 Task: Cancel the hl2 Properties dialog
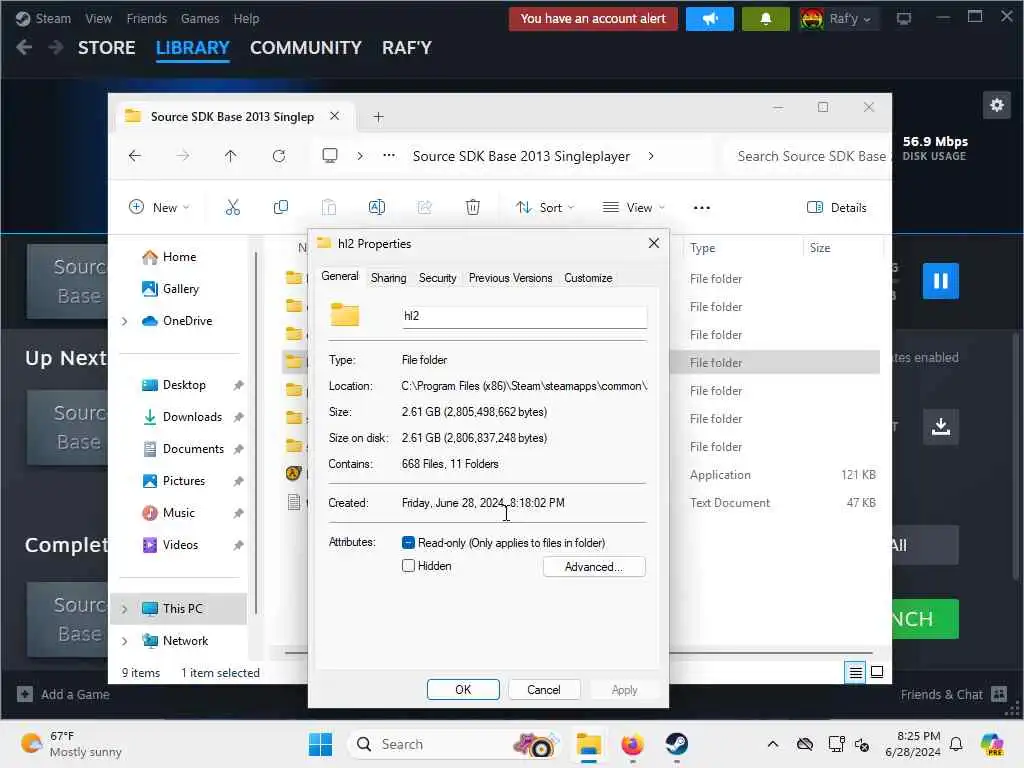[x=544, y=690]
